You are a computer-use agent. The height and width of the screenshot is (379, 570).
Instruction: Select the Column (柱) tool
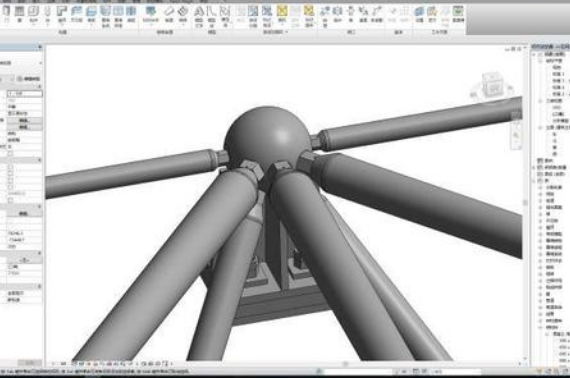pos(48,15)
